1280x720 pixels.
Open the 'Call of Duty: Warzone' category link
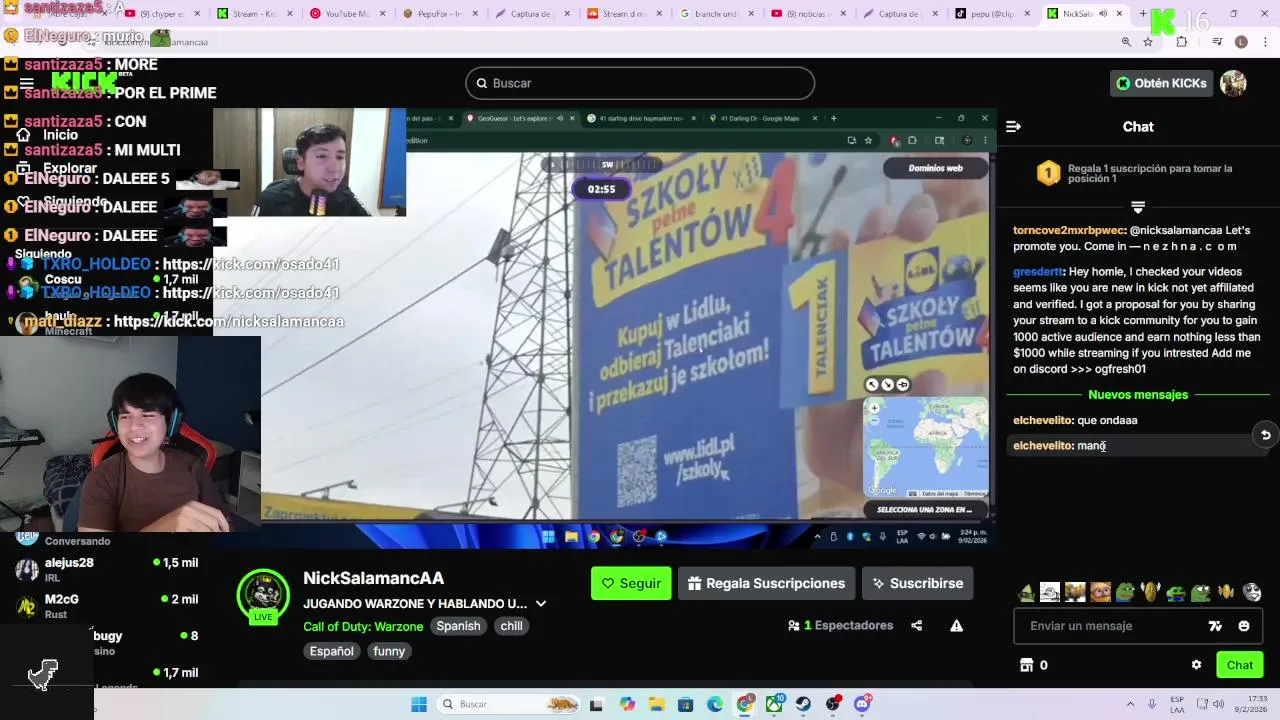pos(363,626)
